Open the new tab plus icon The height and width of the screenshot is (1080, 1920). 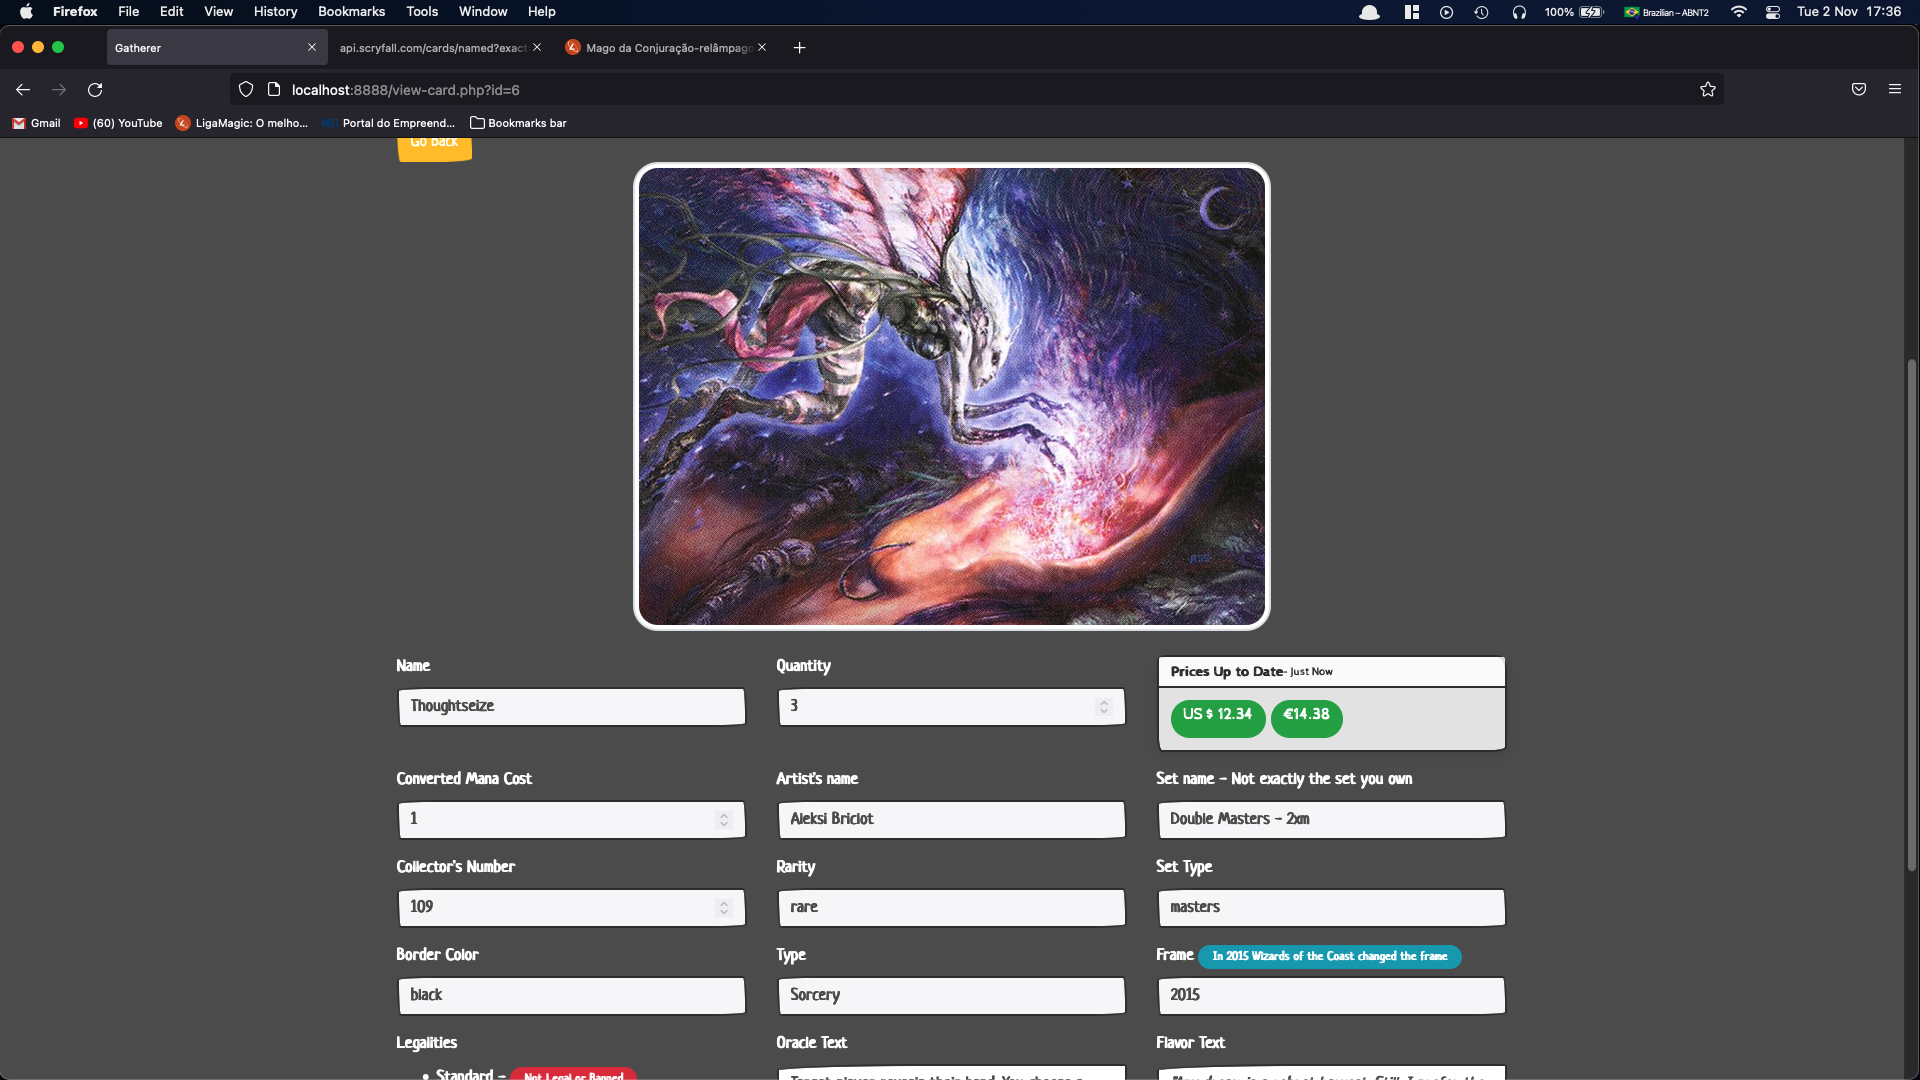pos(799,48)
